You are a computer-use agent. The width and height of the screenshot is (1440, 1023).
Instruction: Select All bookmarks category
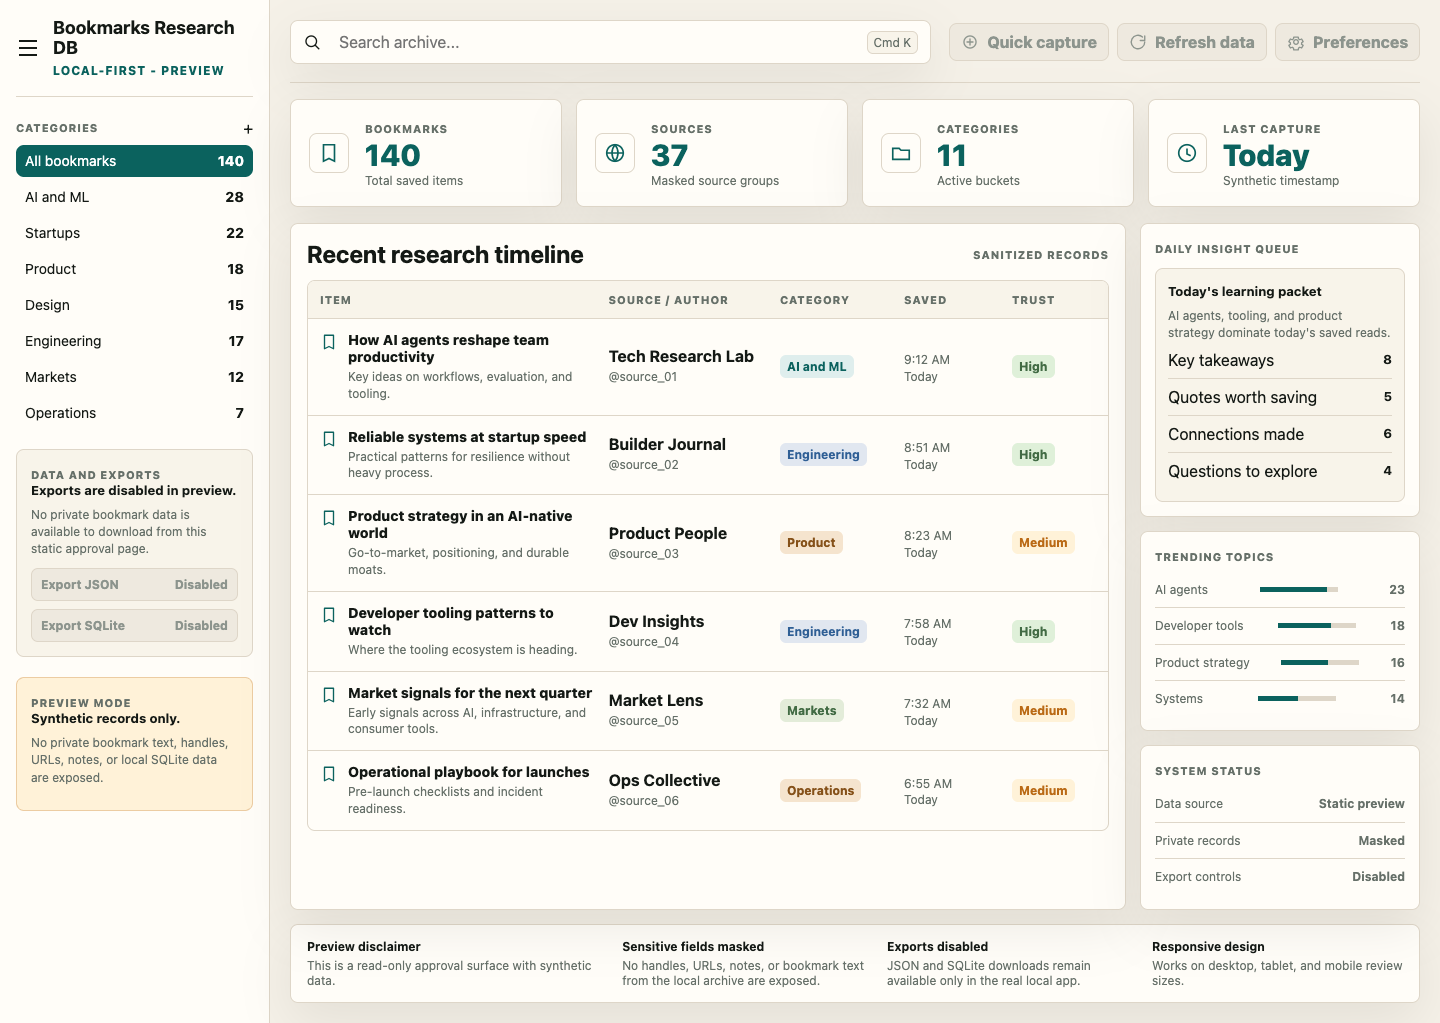134,161
